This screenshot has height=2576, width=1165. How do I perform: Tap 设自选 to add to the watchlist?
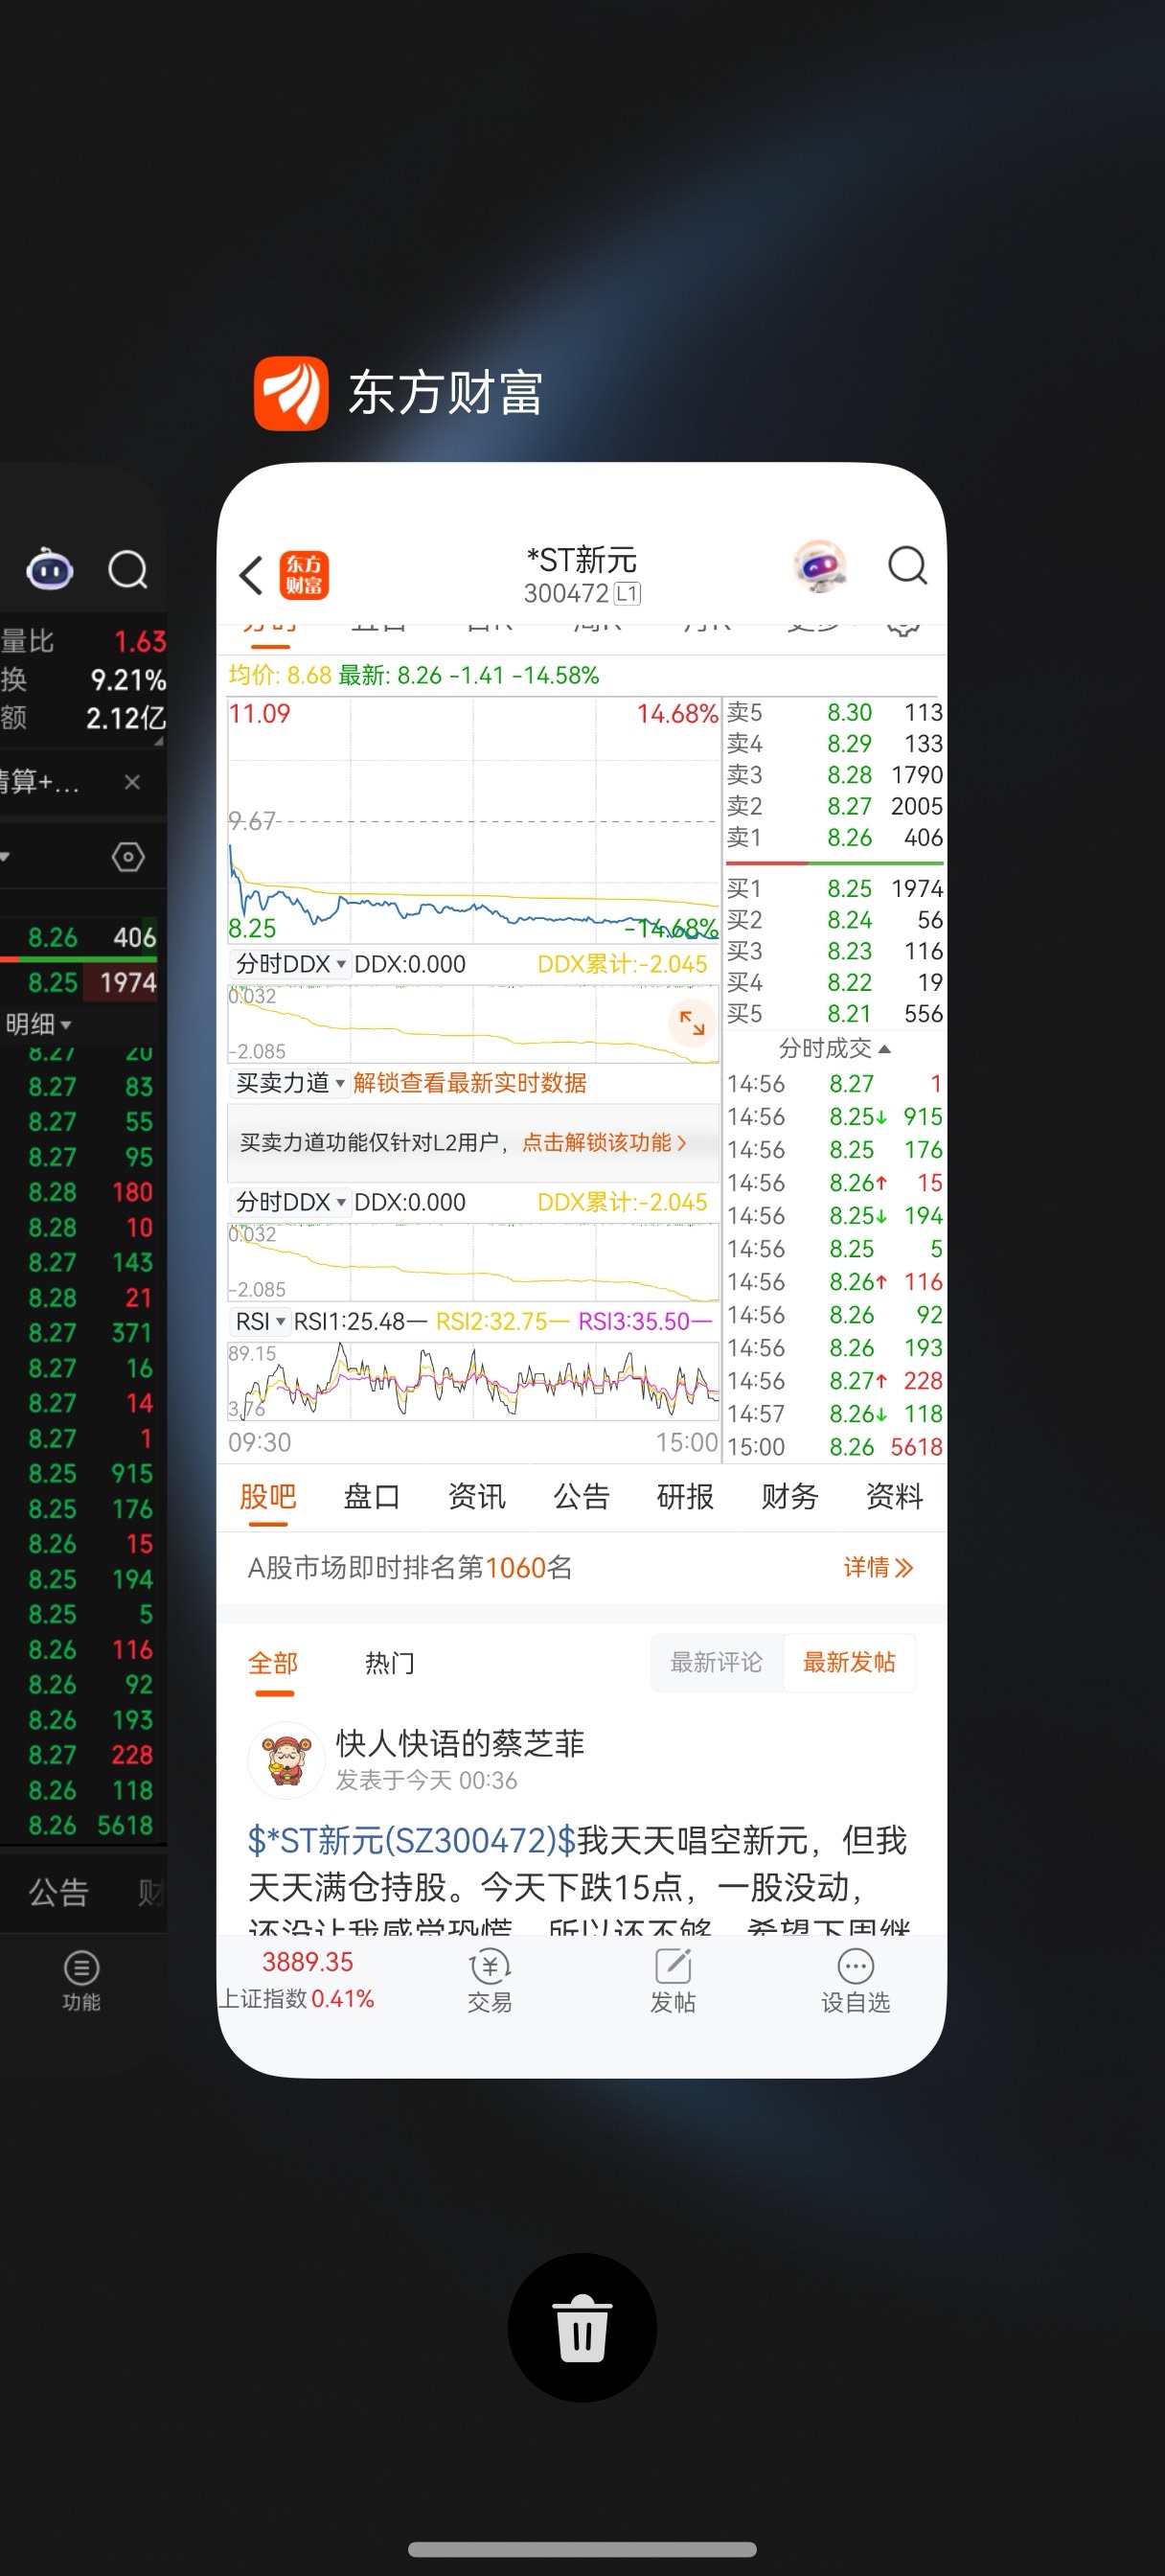(x=856, y=1981)
